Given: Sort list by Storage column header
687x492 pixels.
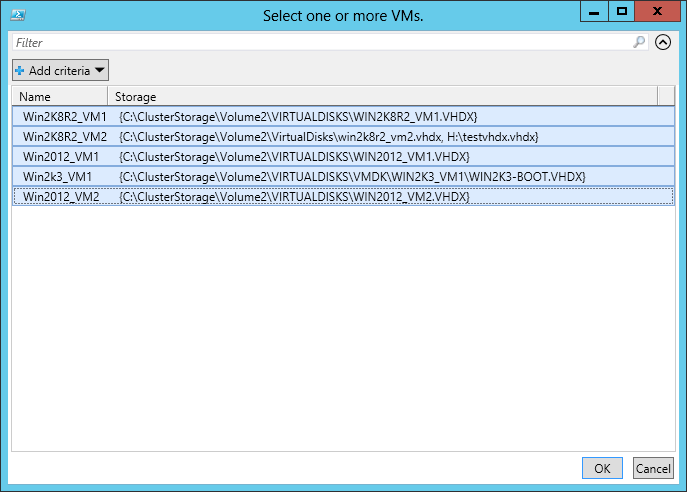Looking at the screenshot, I should [380, 97].
